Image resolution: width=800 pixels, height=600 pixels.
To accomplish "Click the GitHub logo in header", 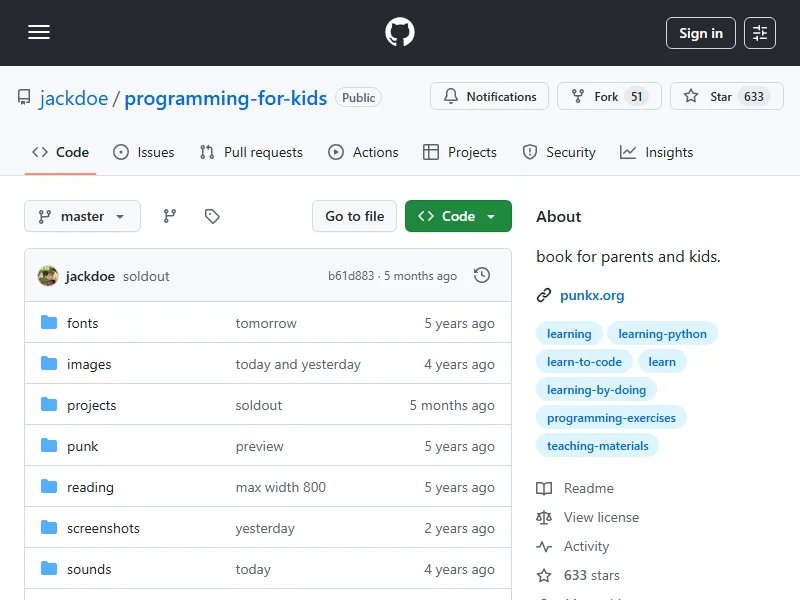I will (x=400, y=33).
